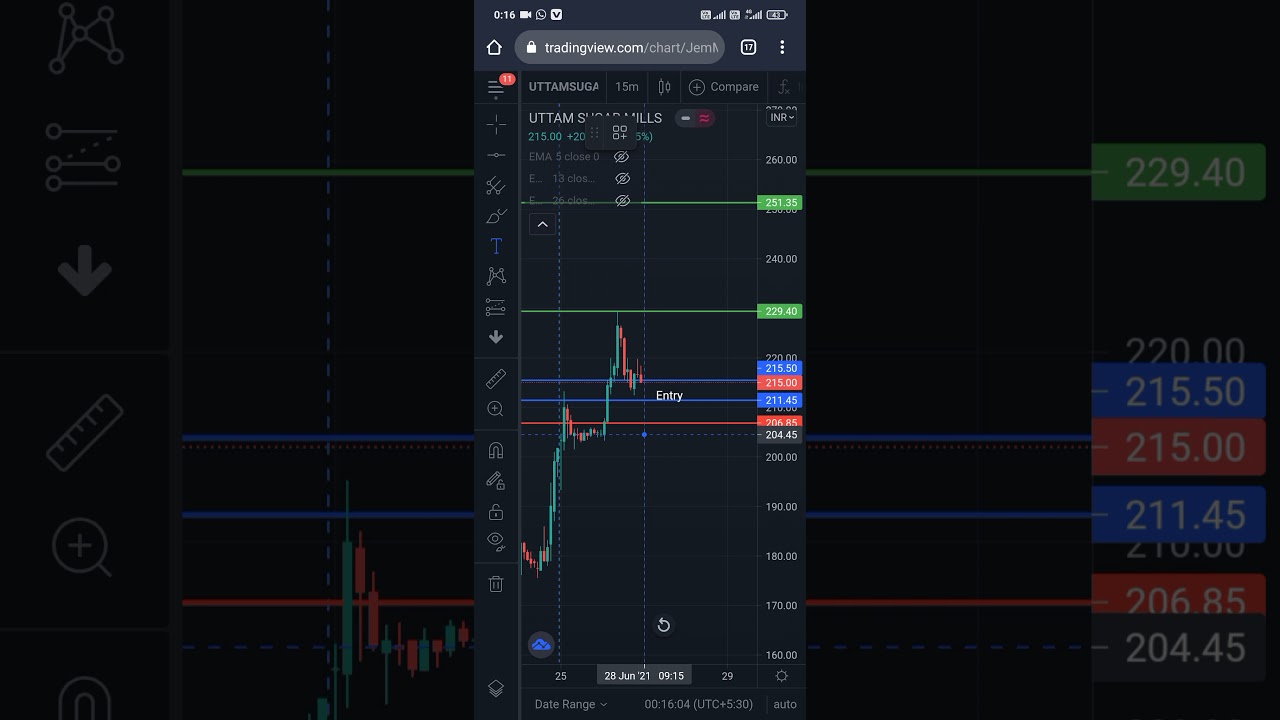
Task: Click the red 215.00 price label
Action: coord(781,383)
